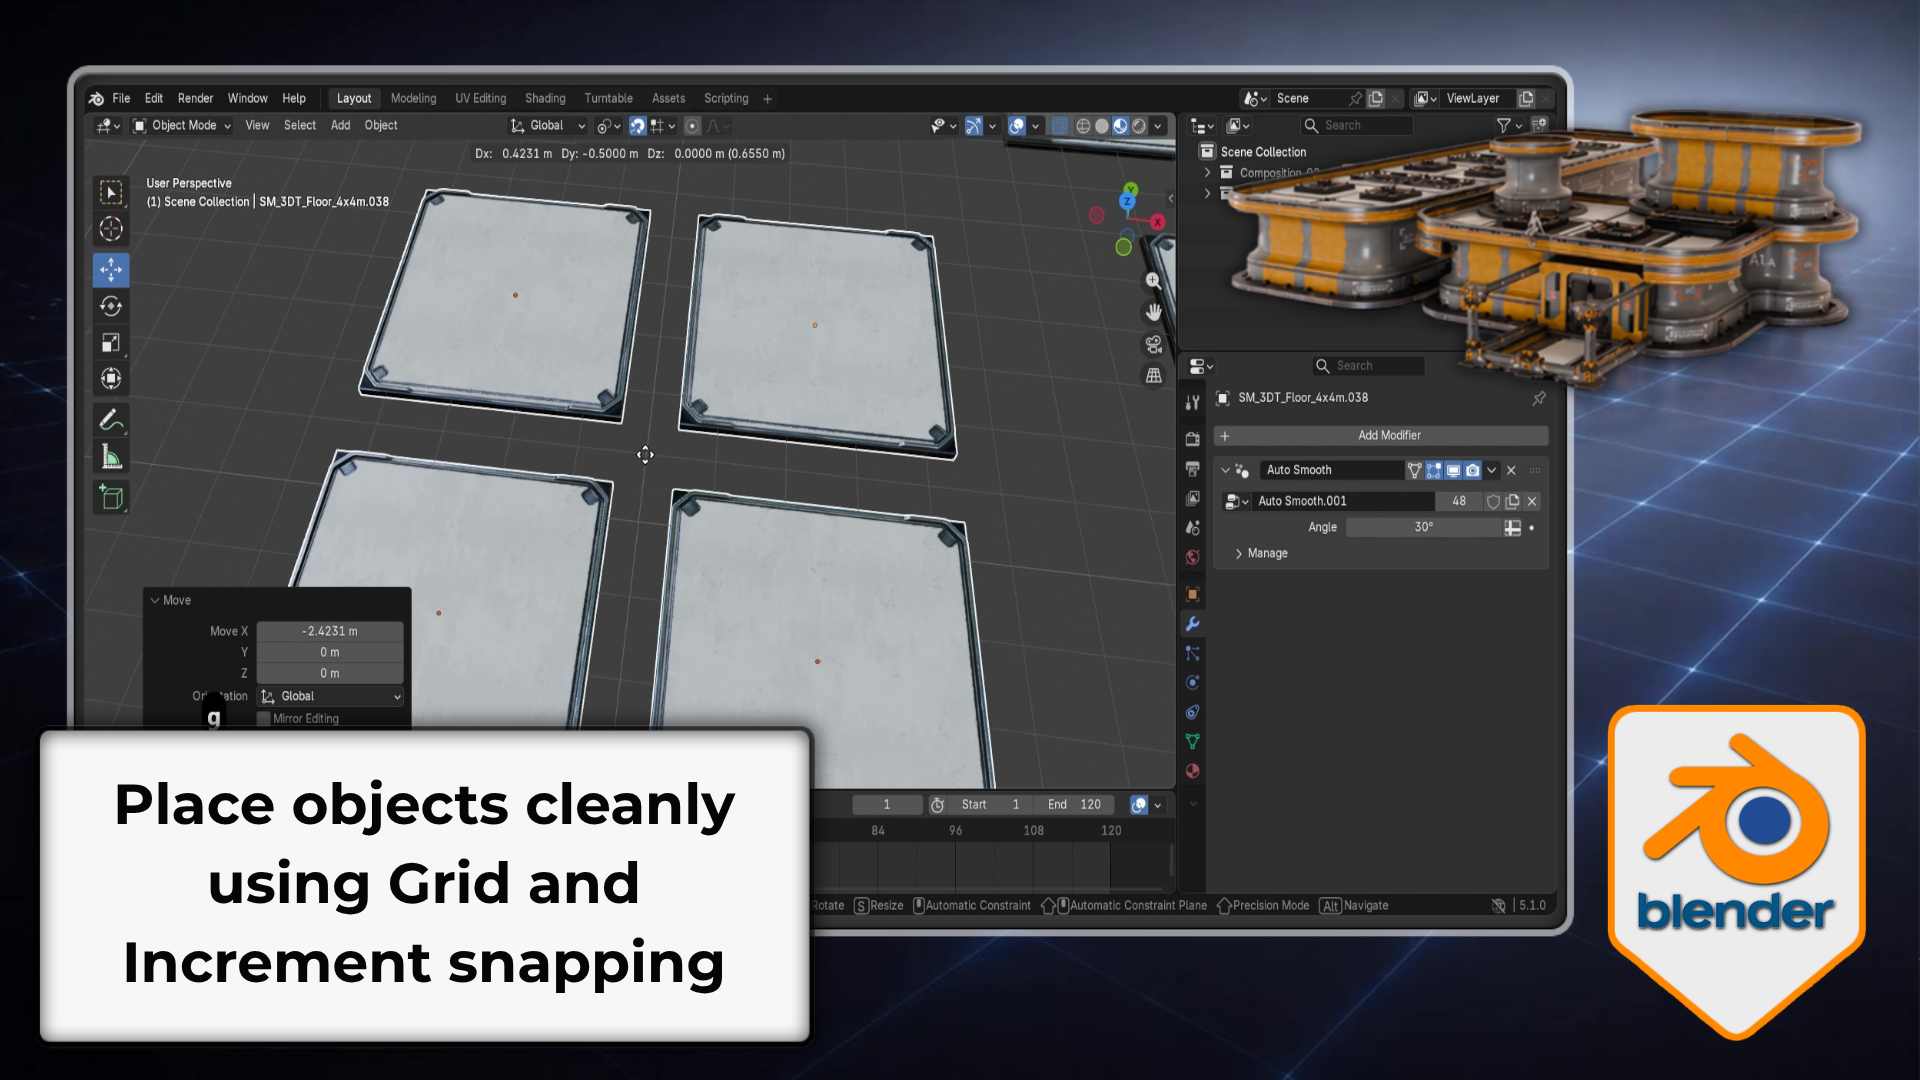1920x1080 pixels.
Task: Remove the Auto Smooth modifier
Action: (1511, 470)
